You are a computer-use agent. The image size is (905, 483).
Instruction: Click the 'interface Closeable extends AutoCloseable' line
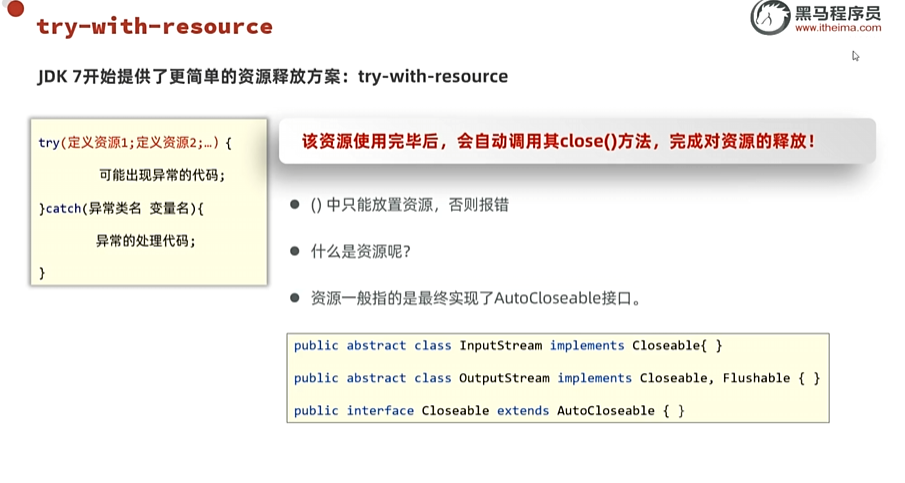tap(489, 410)
